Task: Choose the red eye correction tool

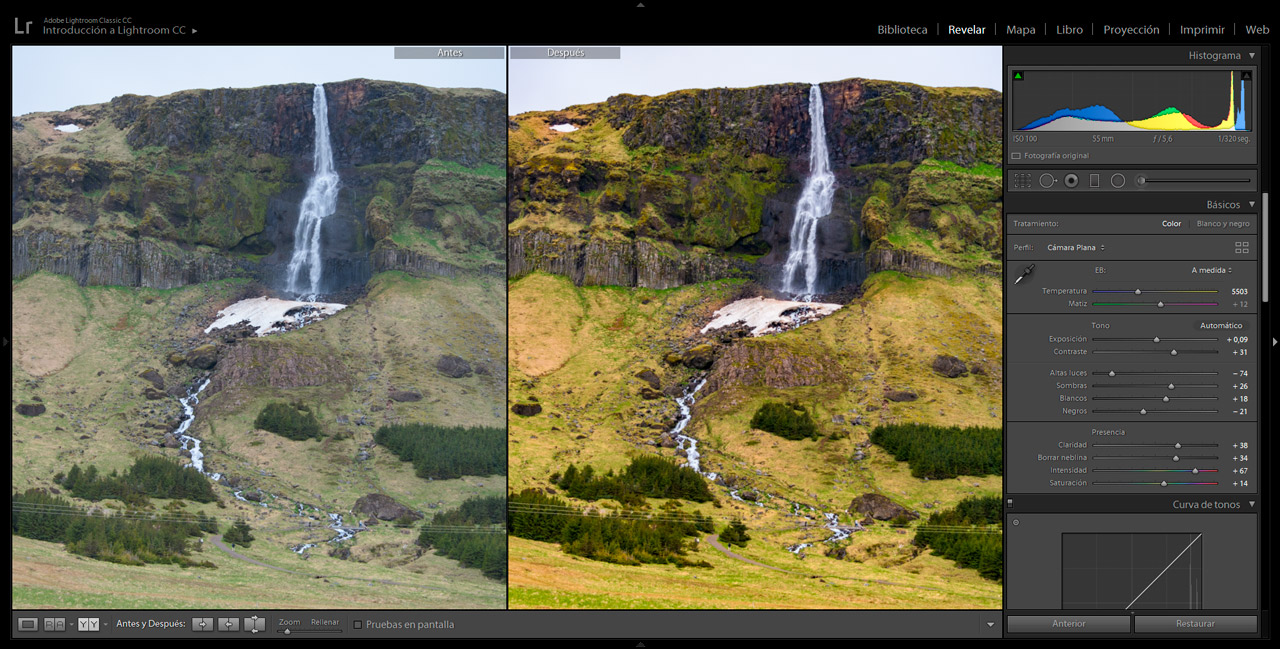Action: point(1071,181)
